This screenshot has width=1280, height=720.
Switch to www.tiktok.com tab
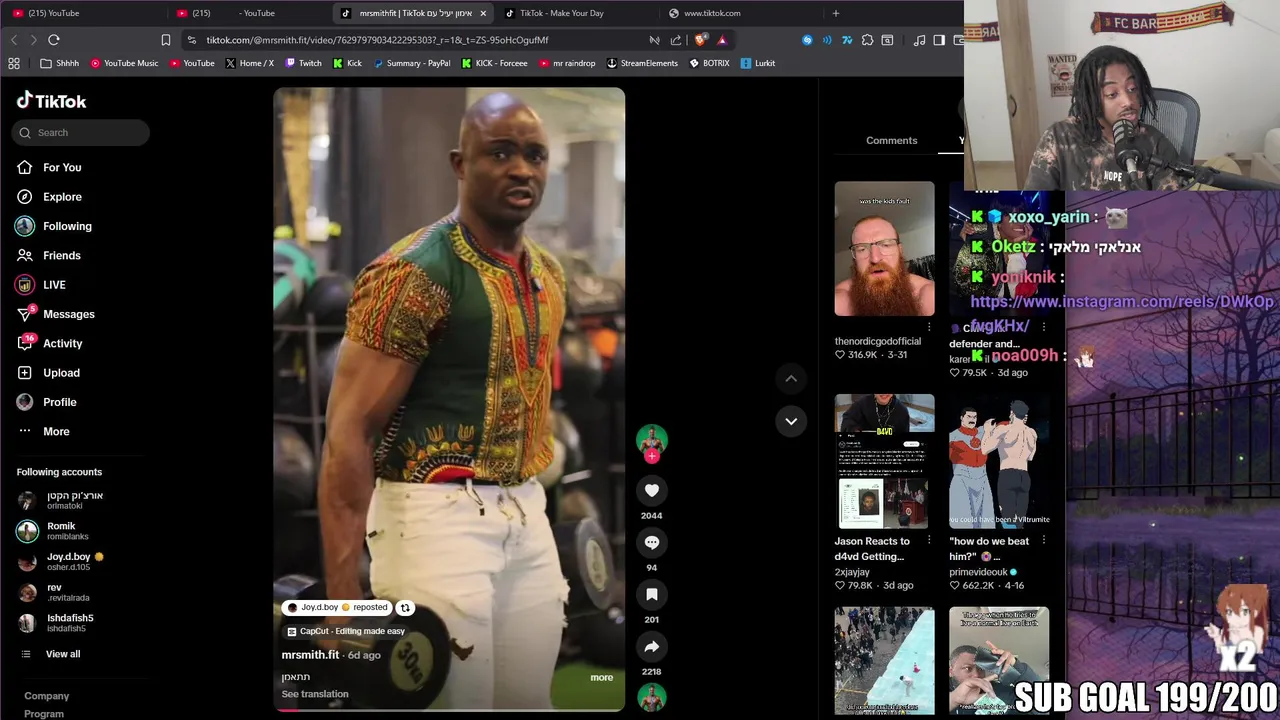[742, 13]
